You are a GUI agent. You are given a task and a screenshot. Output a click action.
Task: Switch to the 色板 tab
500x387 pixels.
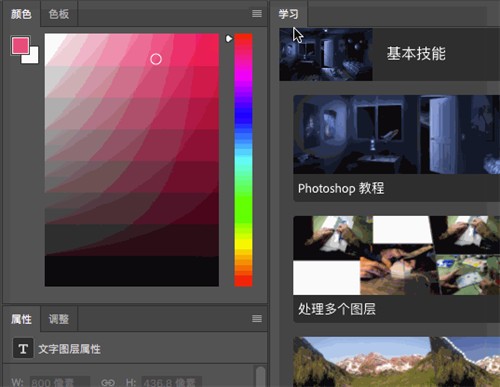pos(59,14)
